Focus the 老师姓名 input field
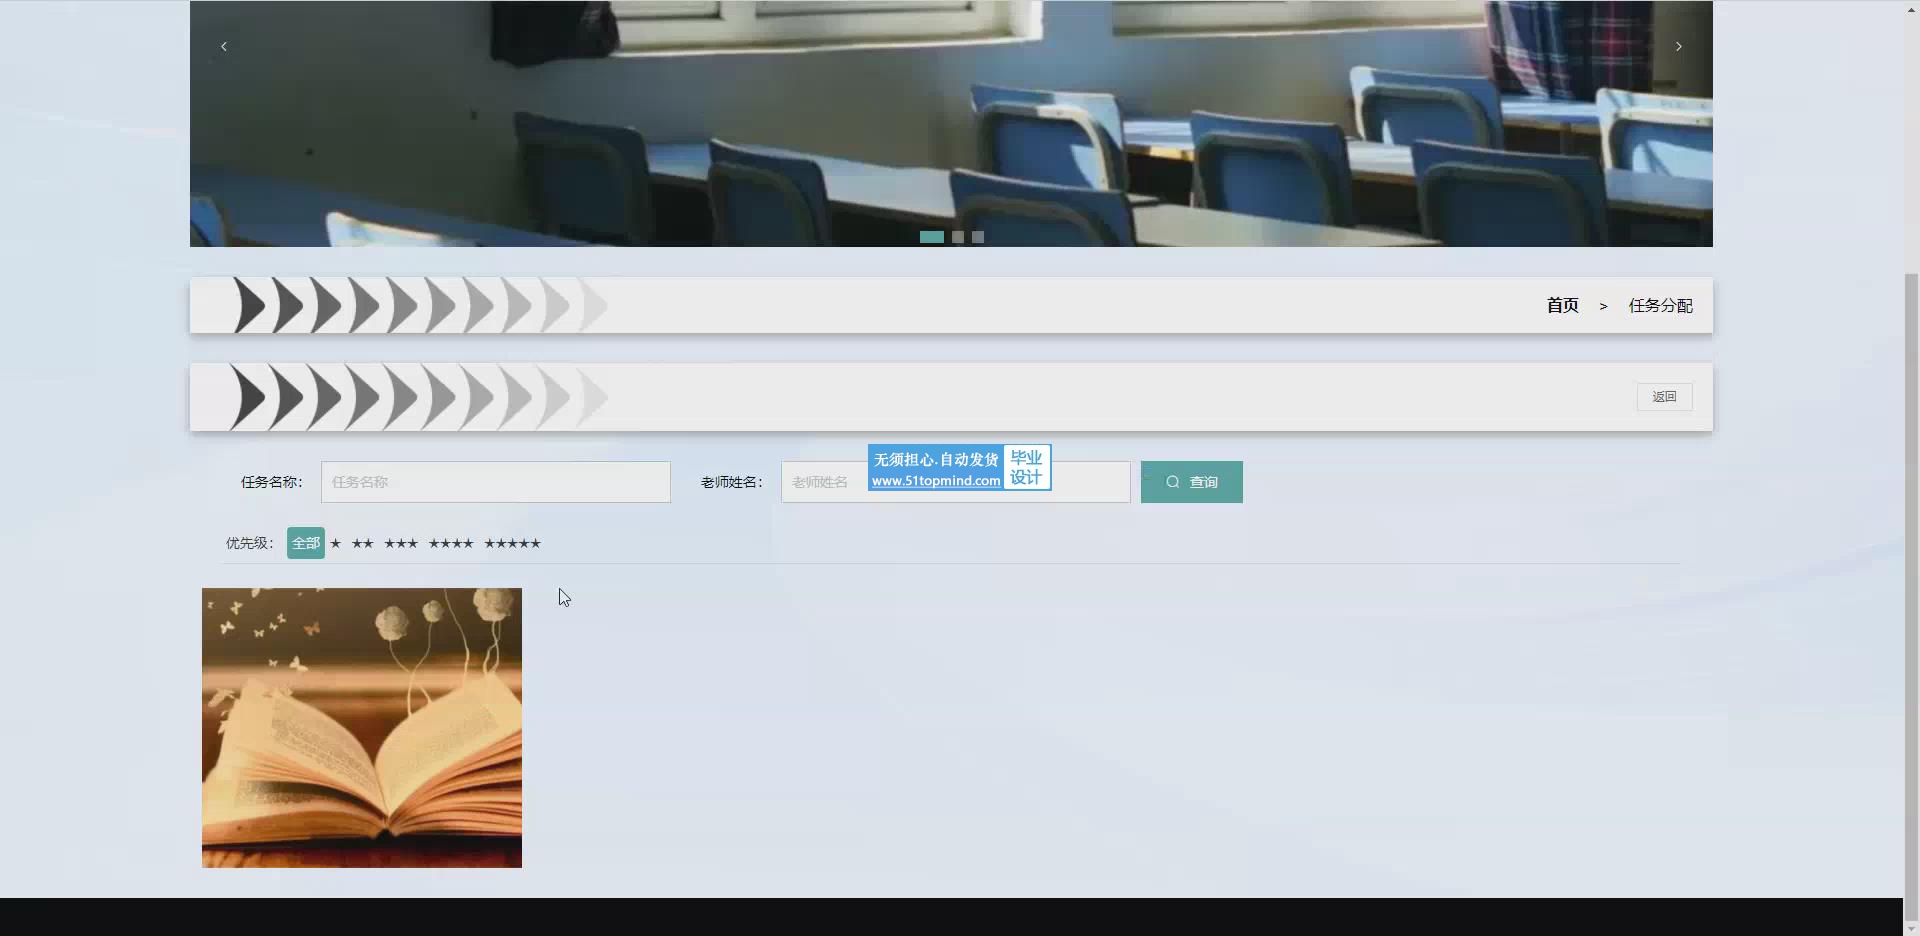The width and height of the screenshot is (1920, 936). 956,482
